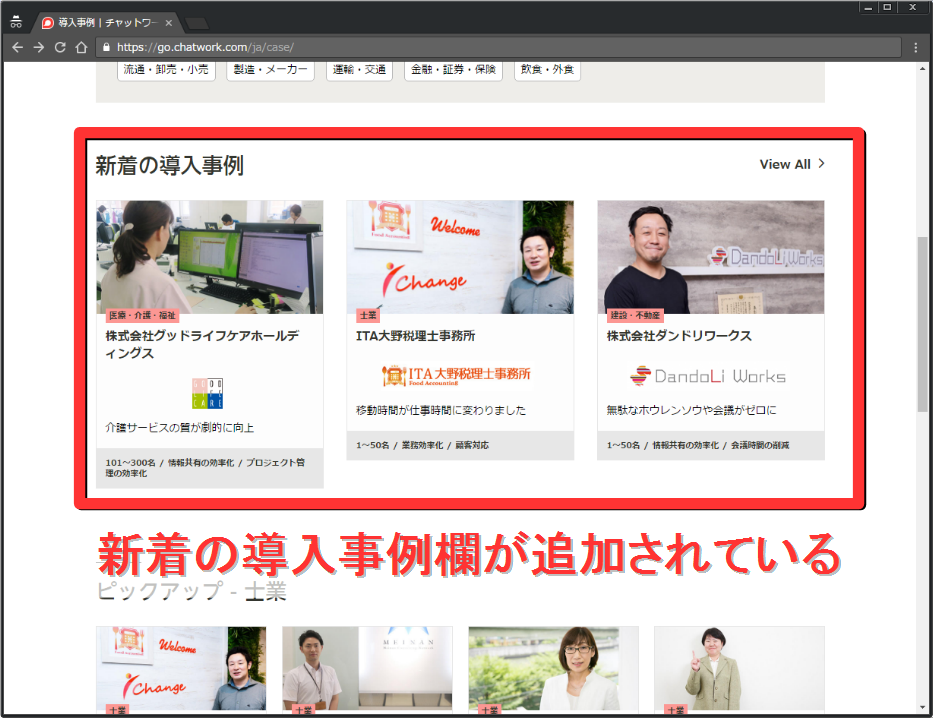Open pickup thumbnail of woman pointing finger
The height and width of the screenshot is (718, 933).
point(740,669)
